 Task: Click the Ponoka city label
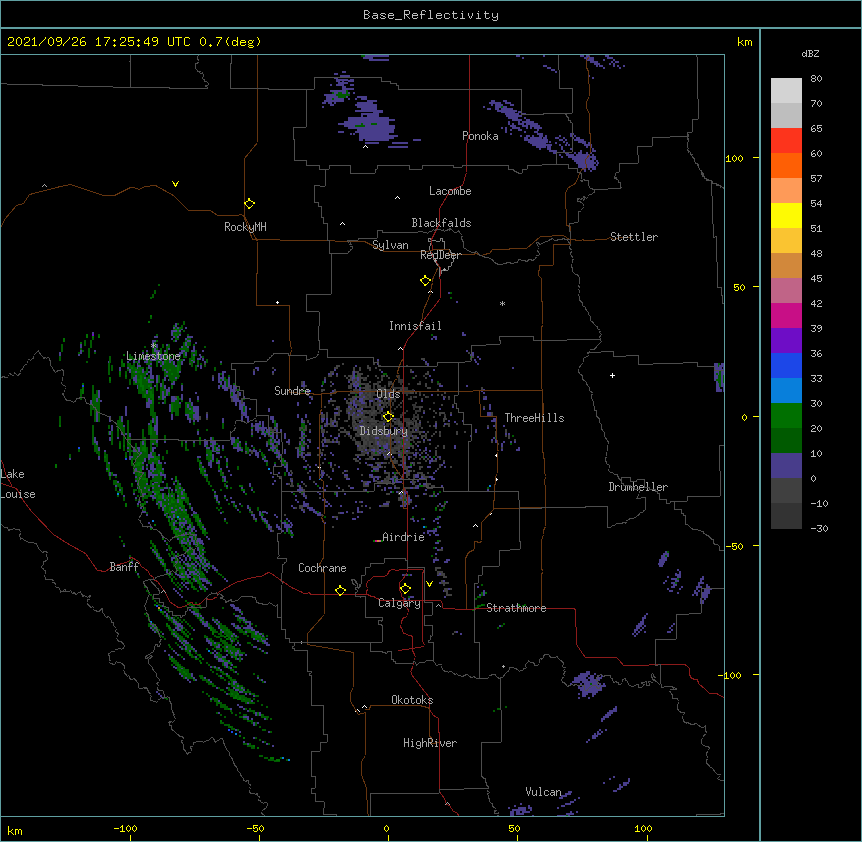click(x=480, y=136)
